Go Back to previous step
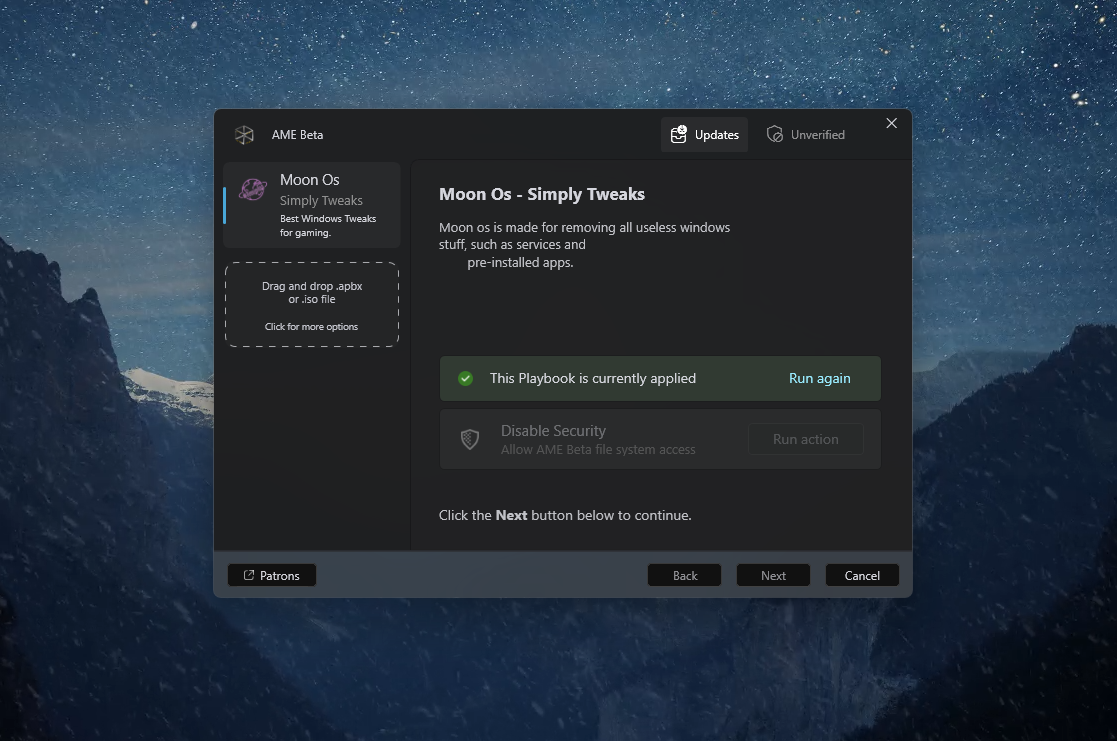 click(x=685, y=576)
